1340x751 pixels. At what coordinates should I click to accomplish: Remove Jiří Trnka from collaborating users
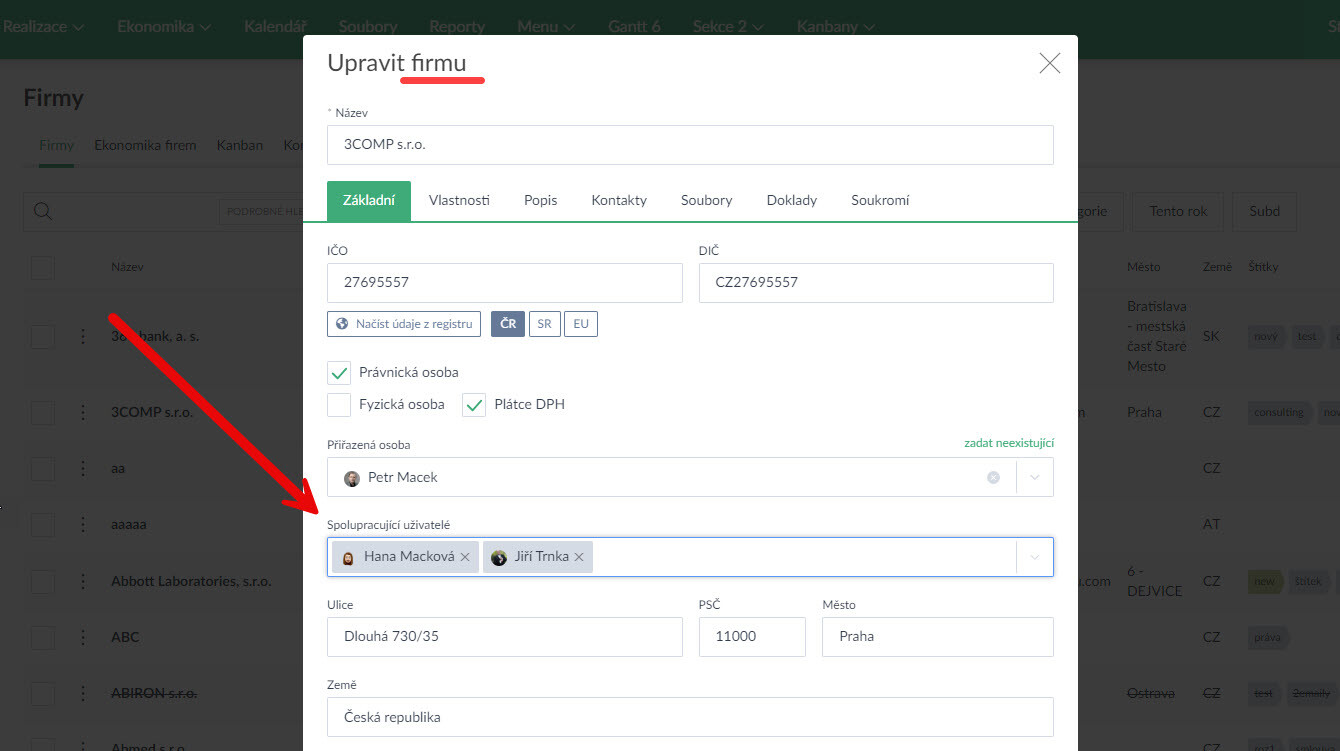[579, 557]
